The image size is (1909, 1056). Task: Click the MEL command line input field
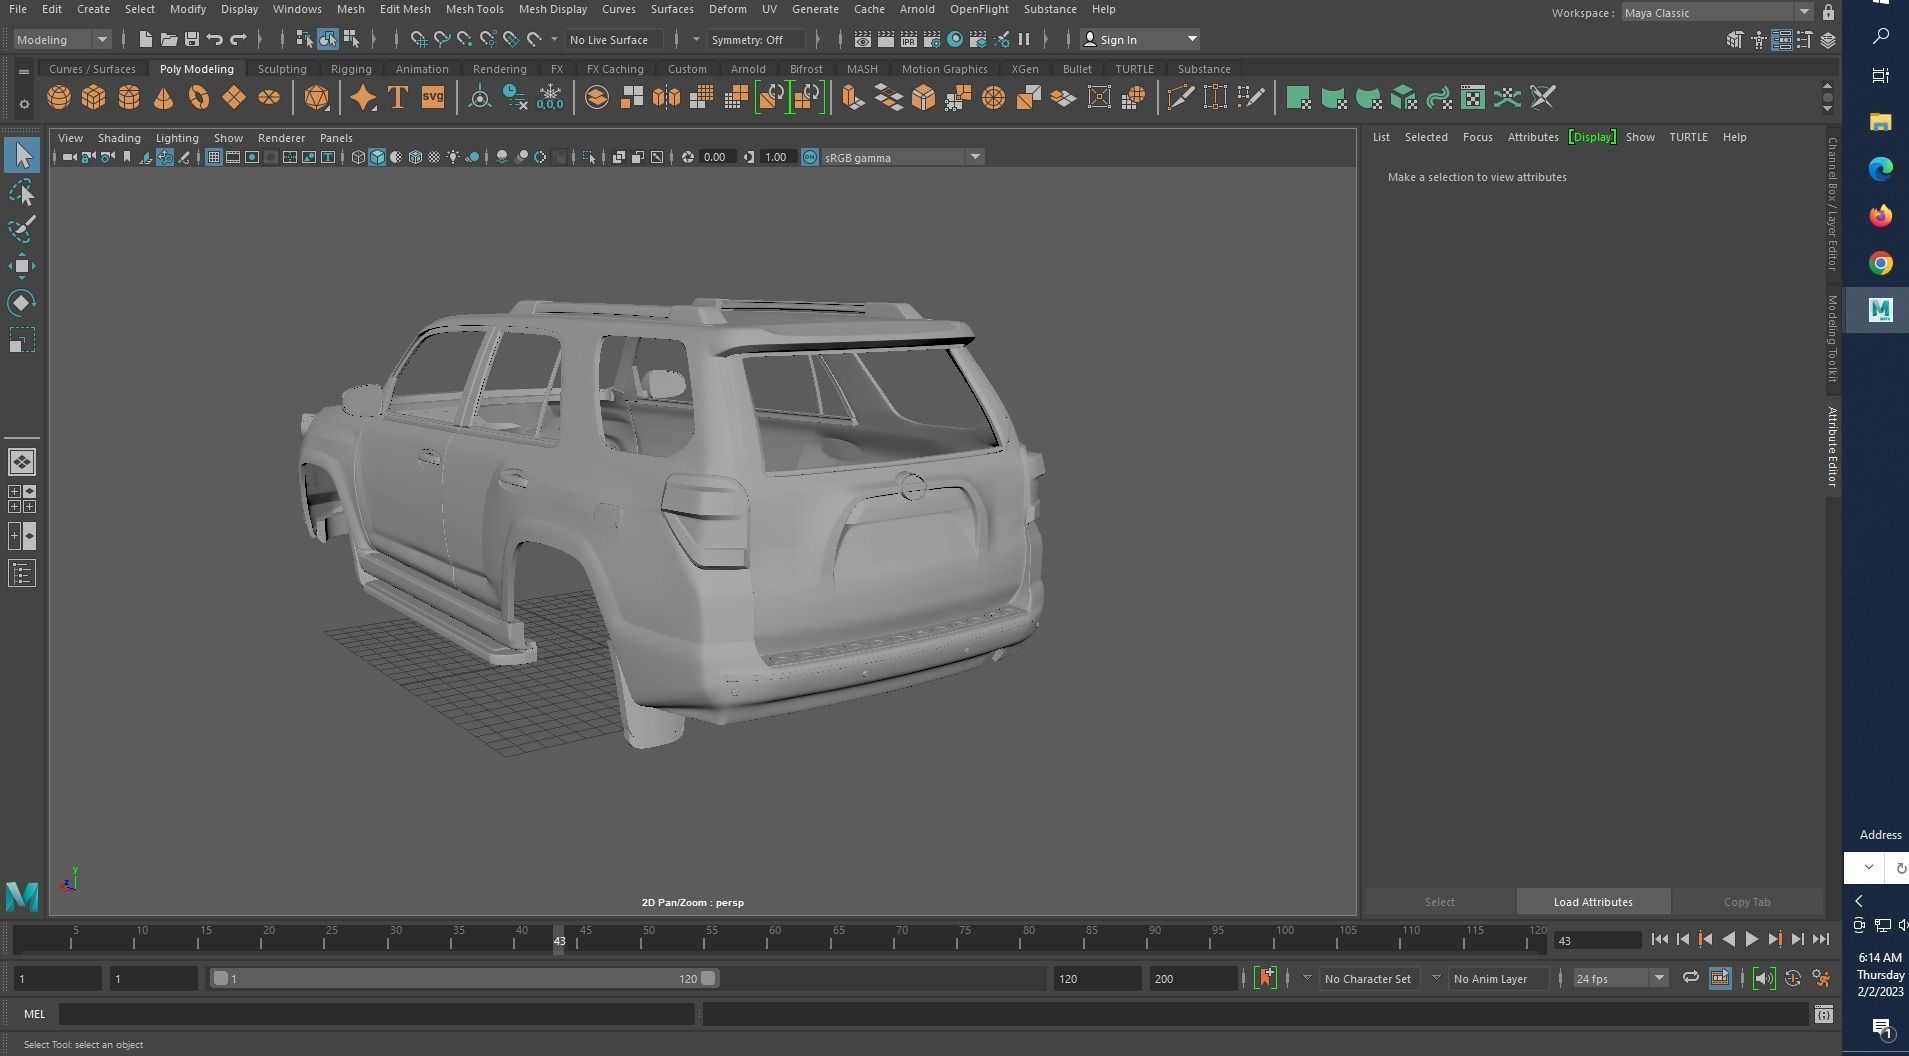[x=376, y=1014]
